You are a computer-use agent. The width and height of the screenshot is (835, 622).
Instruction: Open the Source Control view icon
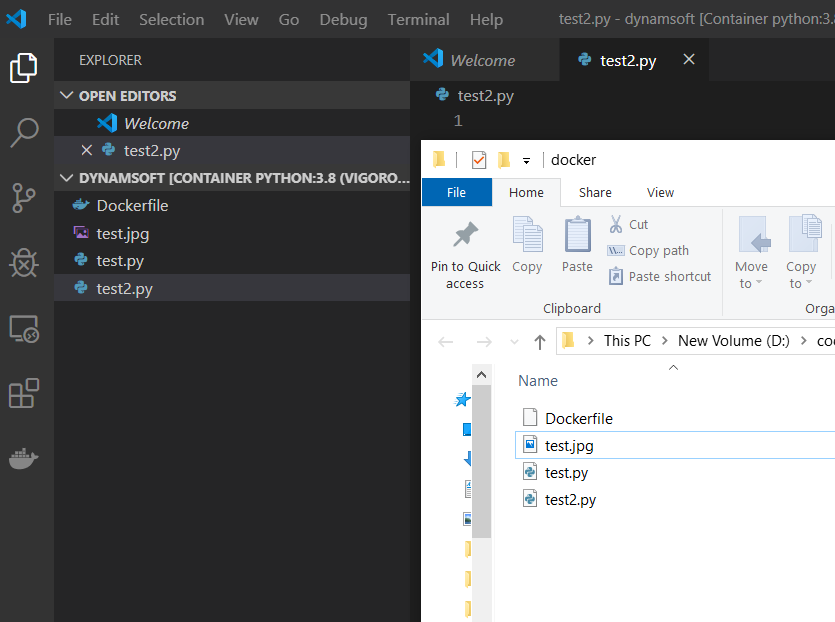(x=24, y=197)
